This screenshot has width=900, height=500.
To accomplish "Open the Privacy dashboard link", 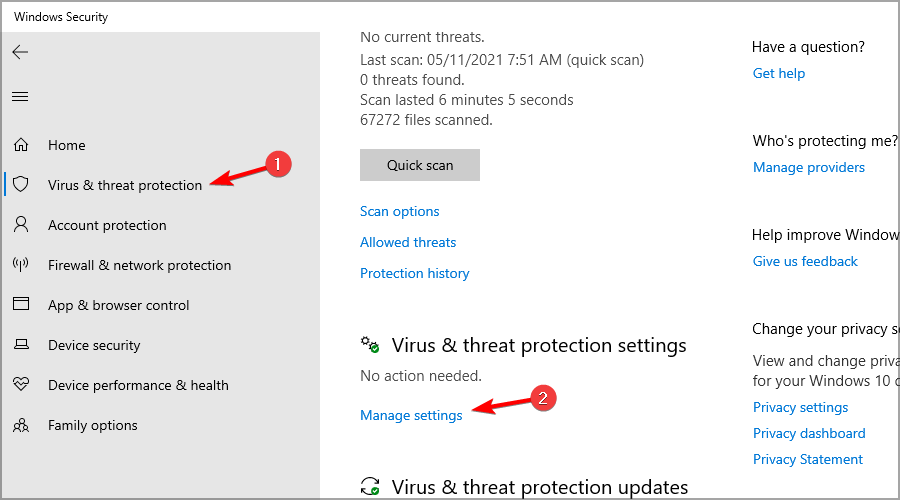I will [x=809, y=433].
